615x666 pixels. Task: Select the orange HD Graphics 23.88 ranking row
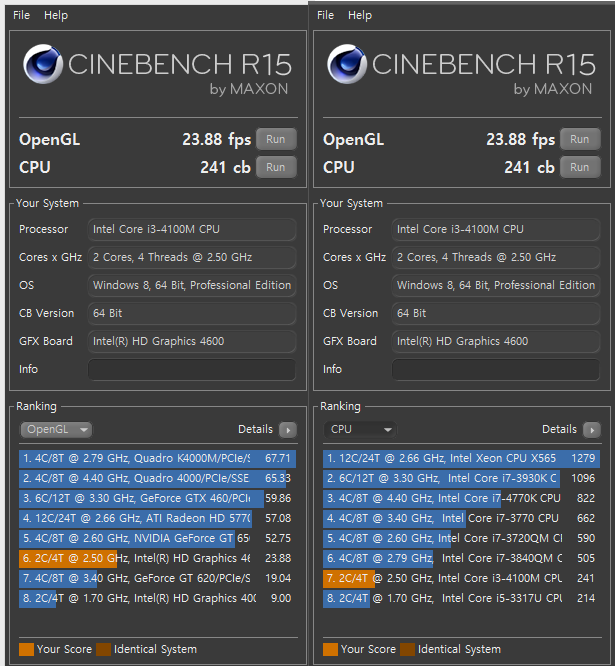(158, 558)
